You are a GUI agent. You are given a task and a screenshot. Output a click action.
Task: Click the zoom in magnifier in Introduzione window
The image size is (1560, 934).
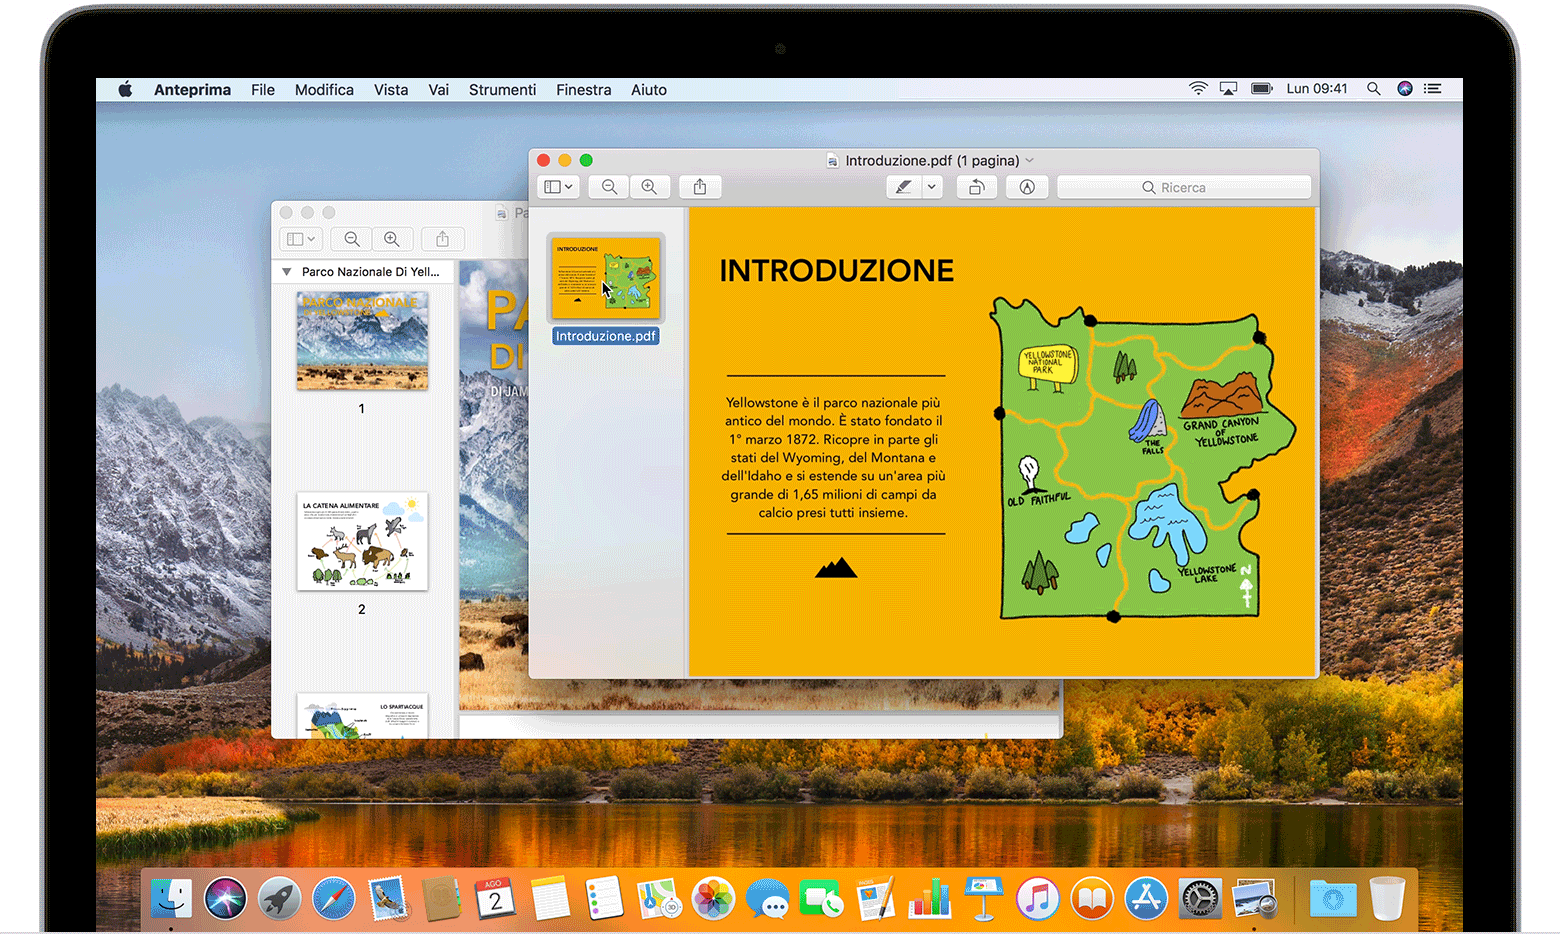(x=649, y=187)
